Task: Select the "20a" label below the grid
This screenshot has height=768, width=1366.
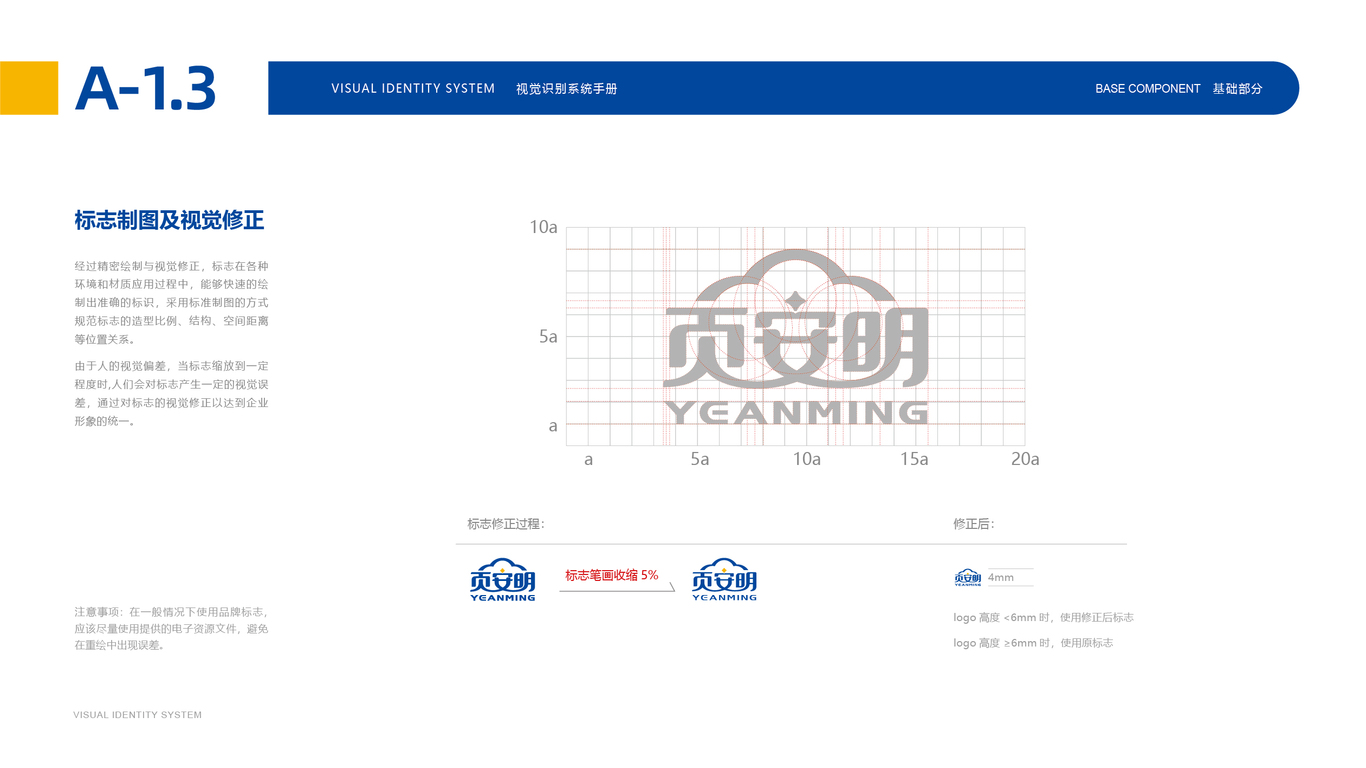Action: [1025, 460]
